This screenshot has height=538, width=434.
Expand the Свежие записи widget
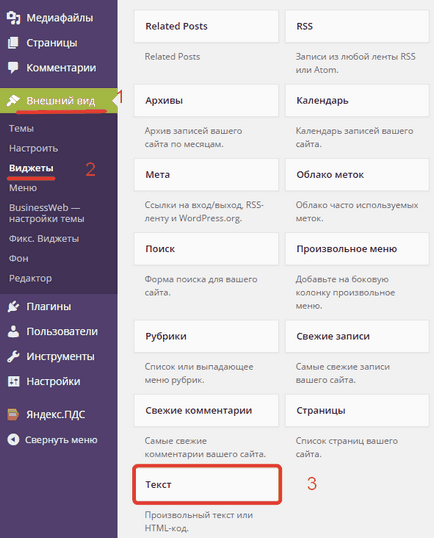(357, 336)
